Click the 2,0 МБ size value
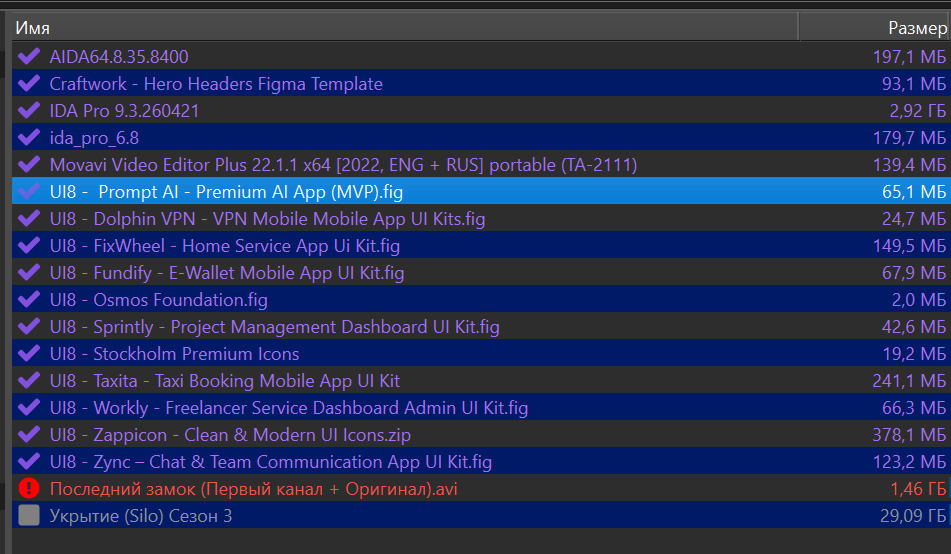 (x=919, y=300)
